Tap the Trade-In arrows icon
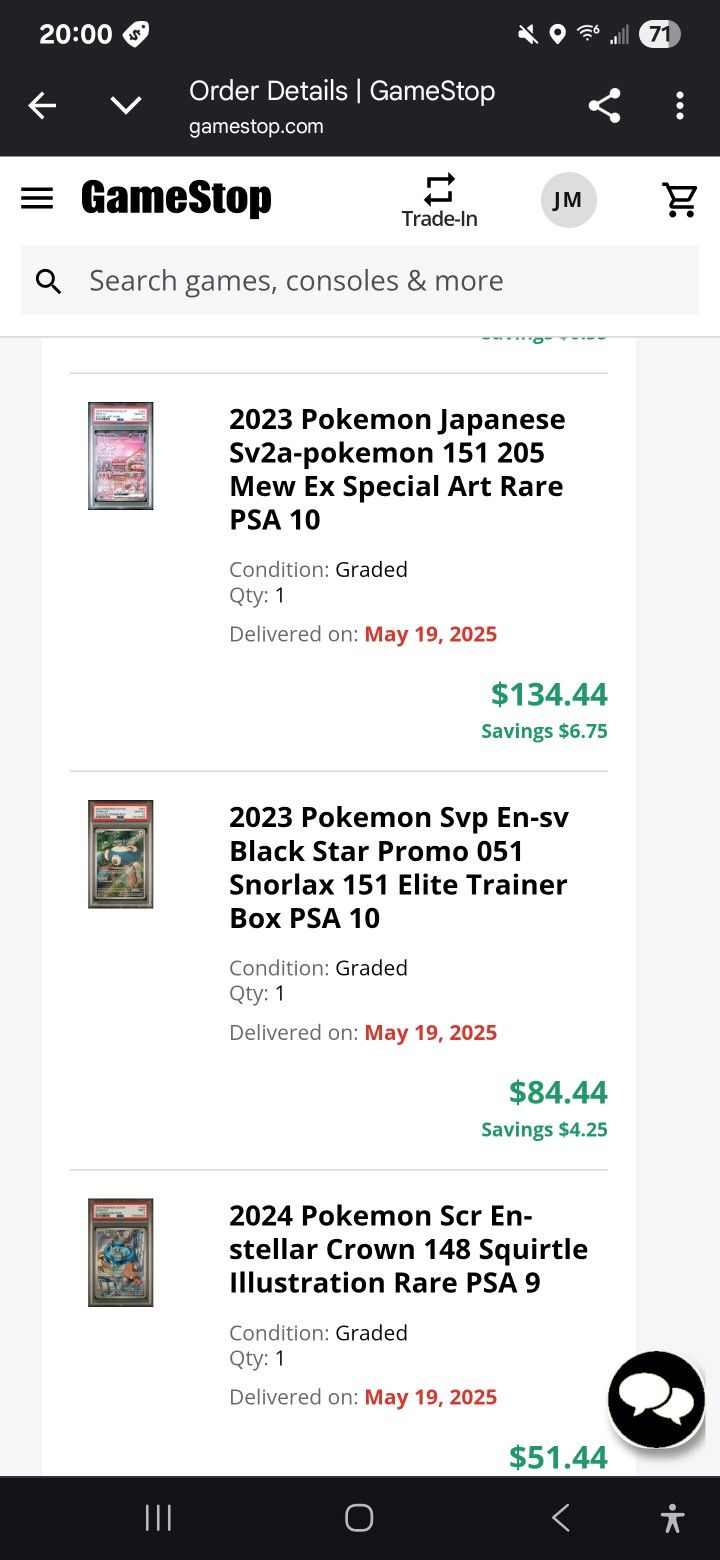 439,188
